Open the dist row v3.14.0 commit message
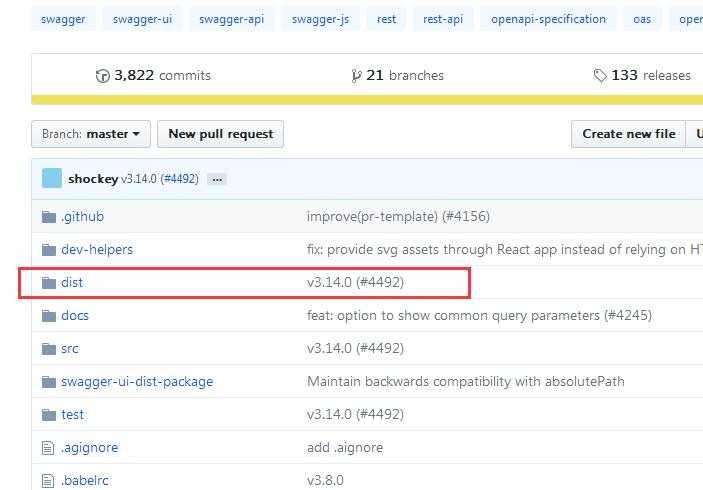 [x=355, y=282]
